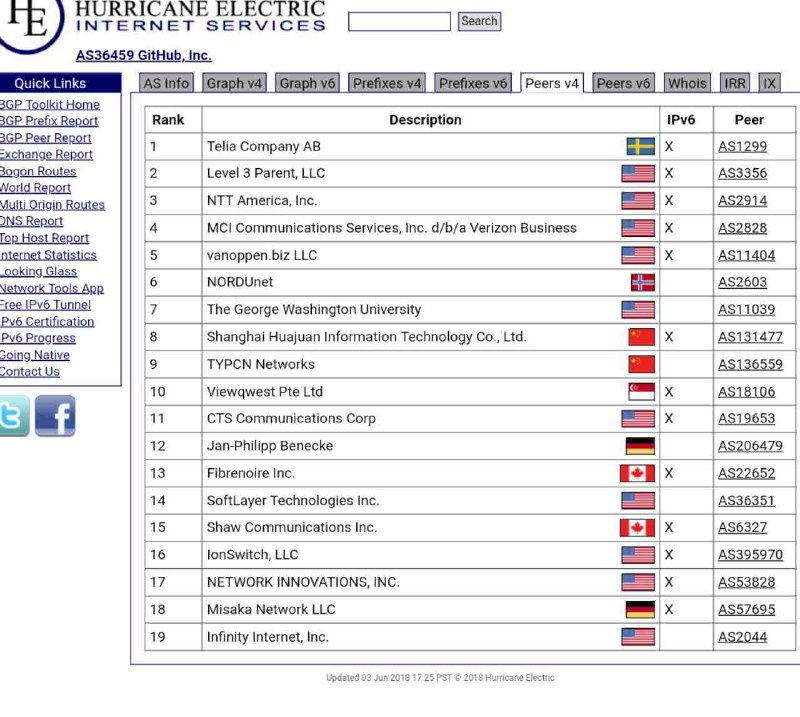Image resolution: width=800 pixels, height=717 pixels.
Task: Click Canada flag in Shaw Communications row
Action: point(637,528)
